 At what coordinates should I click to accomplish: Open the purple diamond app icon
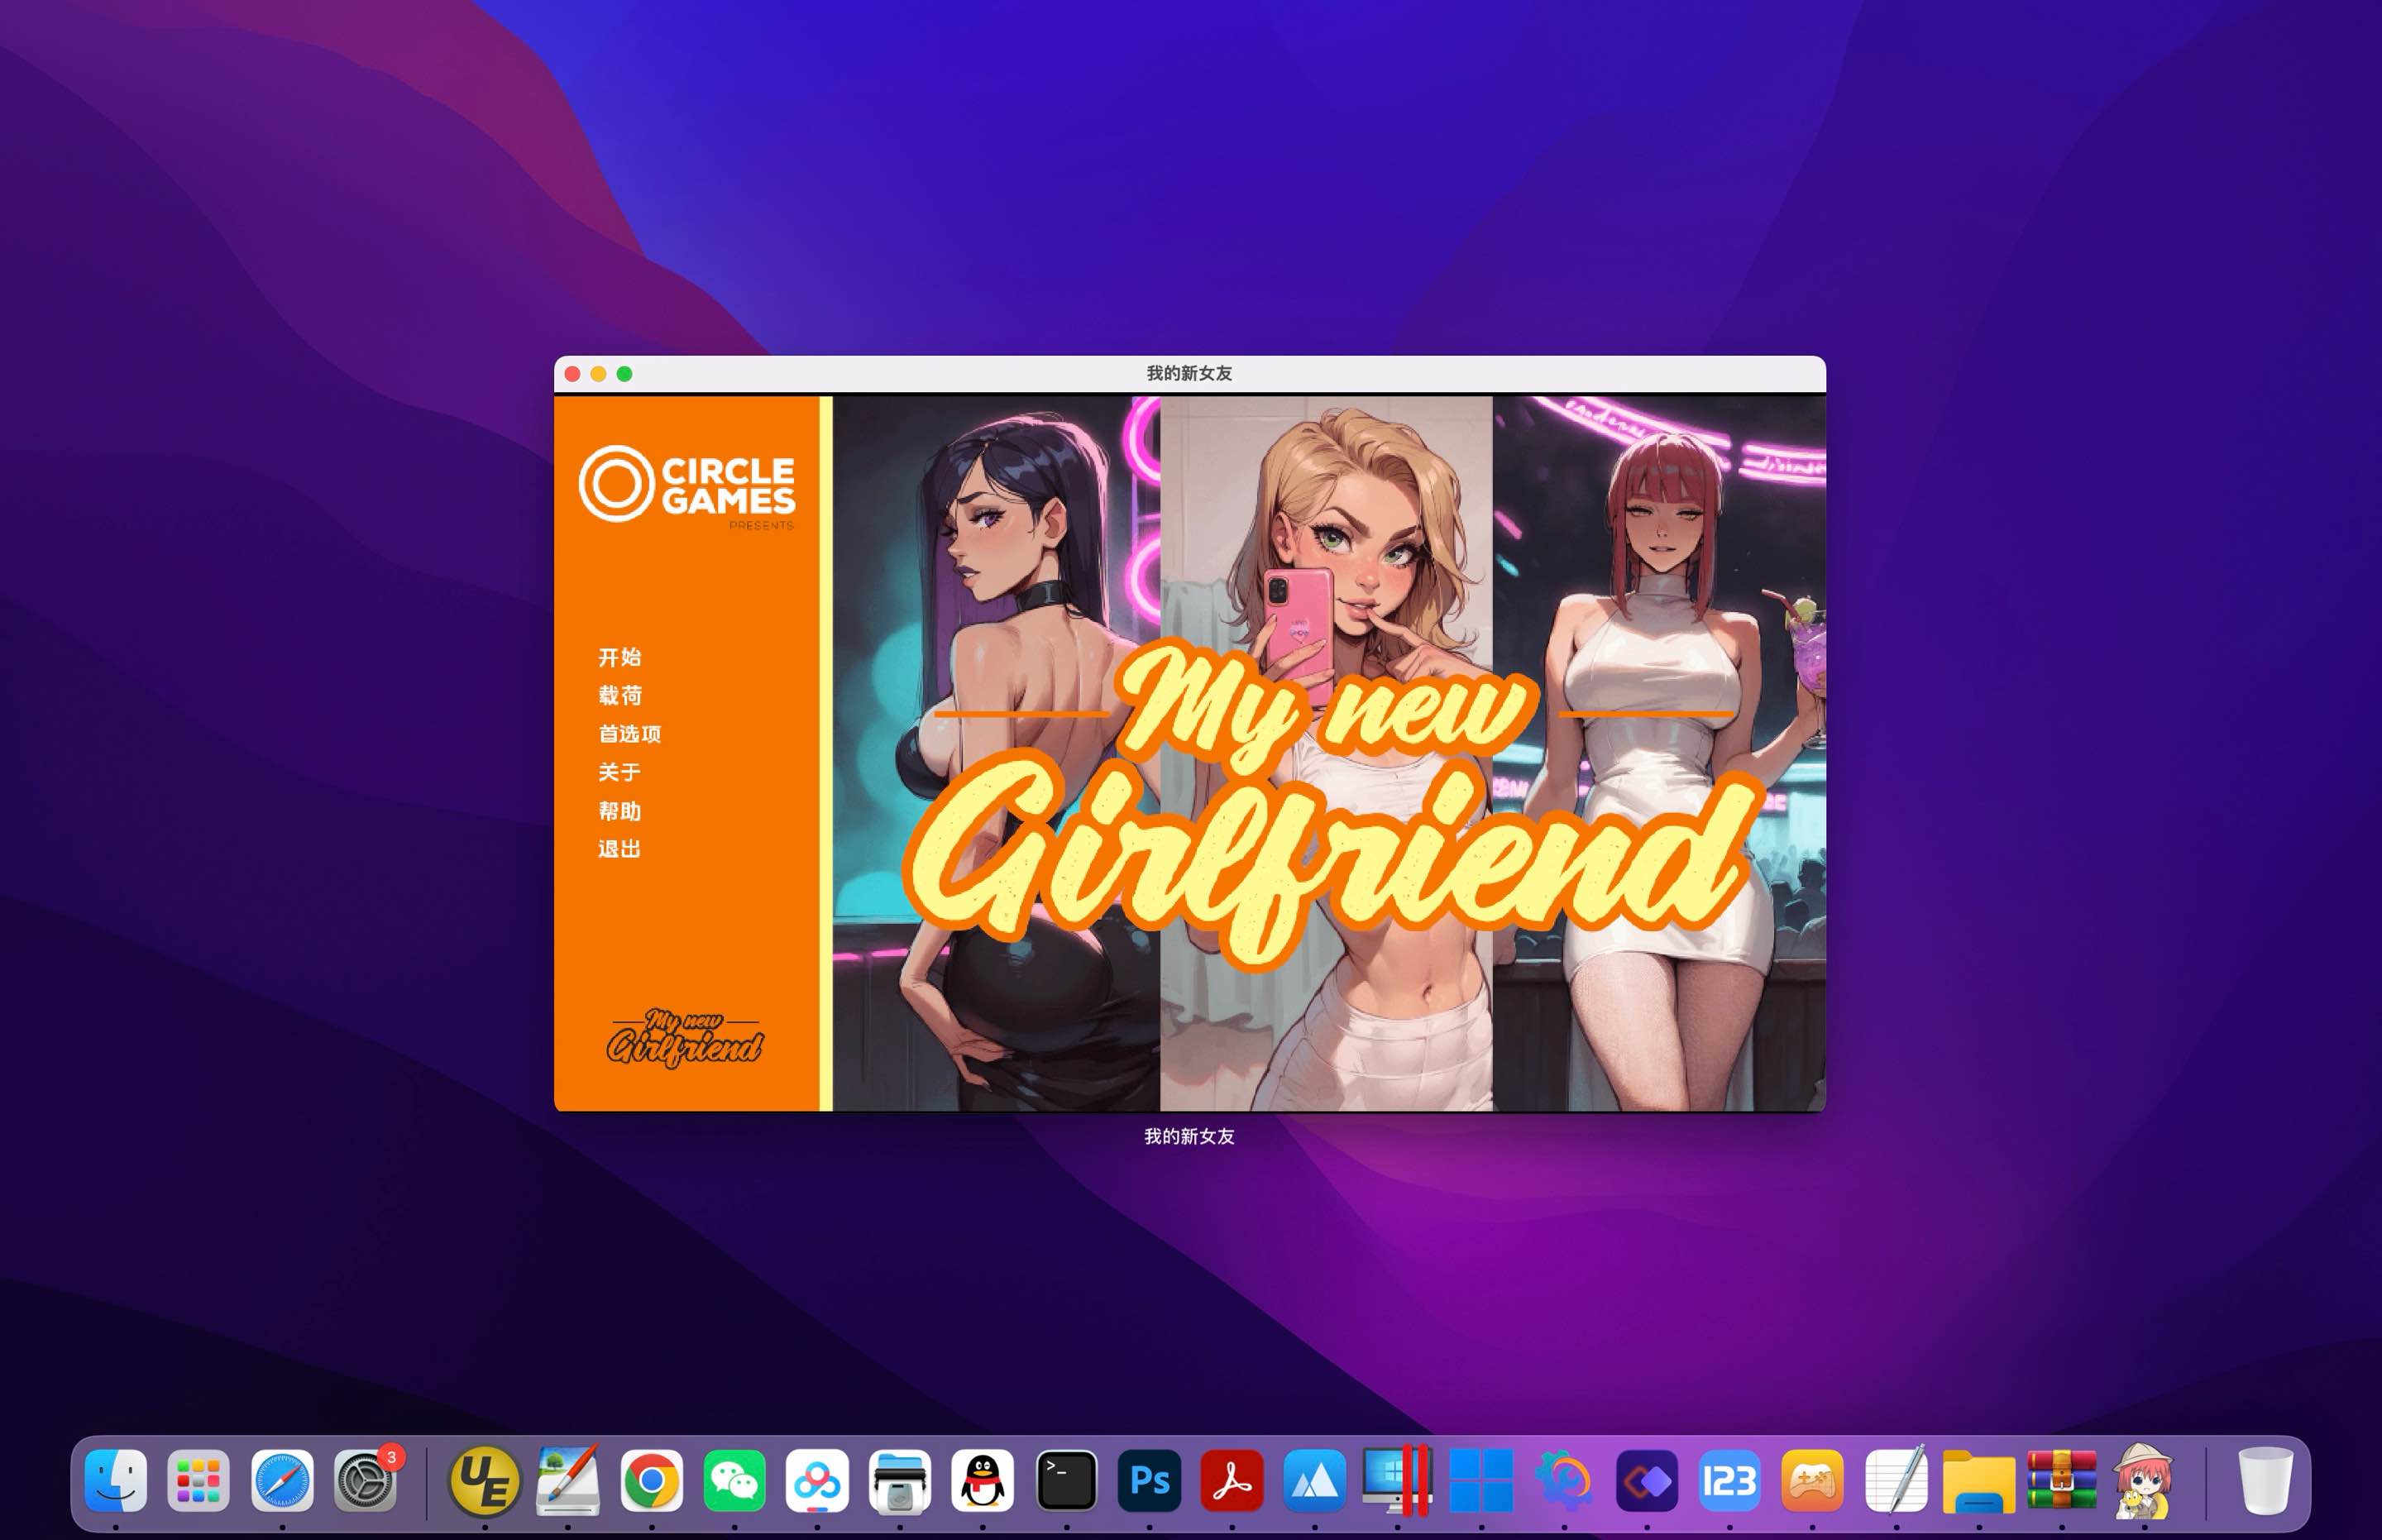pyautogui.click(x=1647, y=1480)
